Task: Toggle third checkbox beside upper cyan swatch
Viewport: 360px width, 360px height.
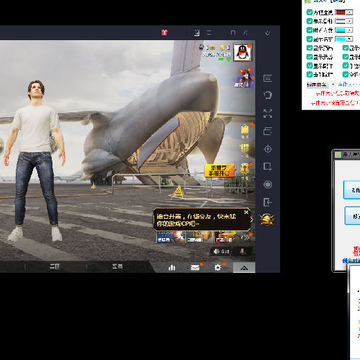Action: pyautogui.click(x=310, y=30)
